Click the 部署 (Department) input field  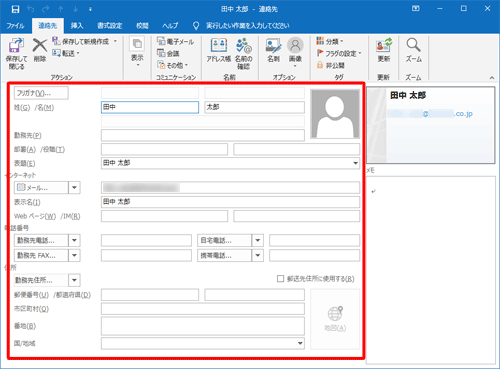164,149
